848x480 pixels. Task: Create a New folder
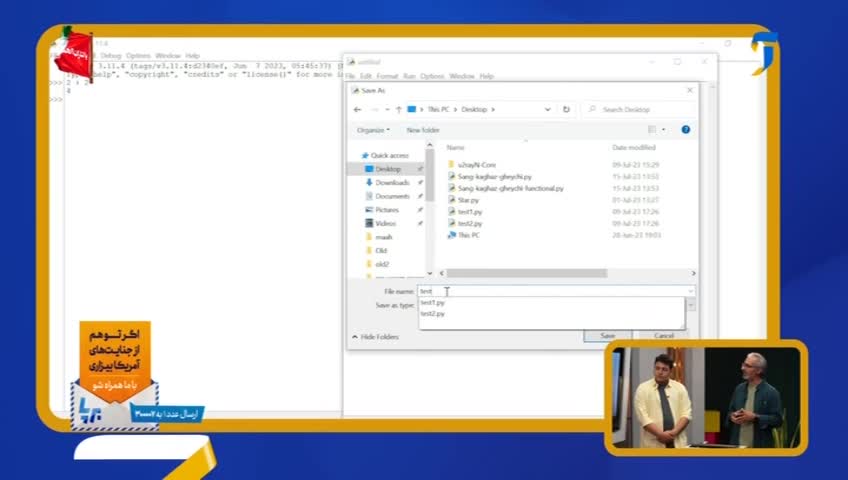[x=423, y=130]
